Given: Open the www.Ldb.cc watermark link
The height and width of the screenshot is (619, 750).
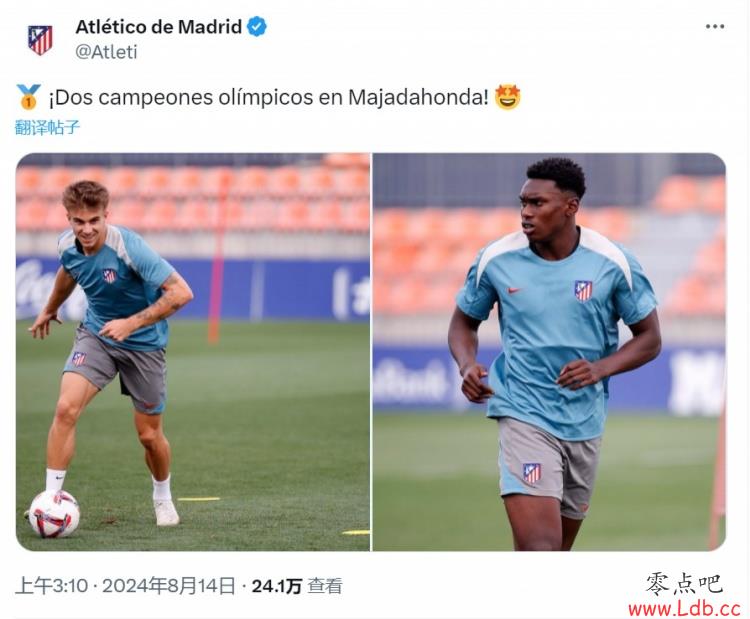Looking at the screenshot, I should coord(684,608).
